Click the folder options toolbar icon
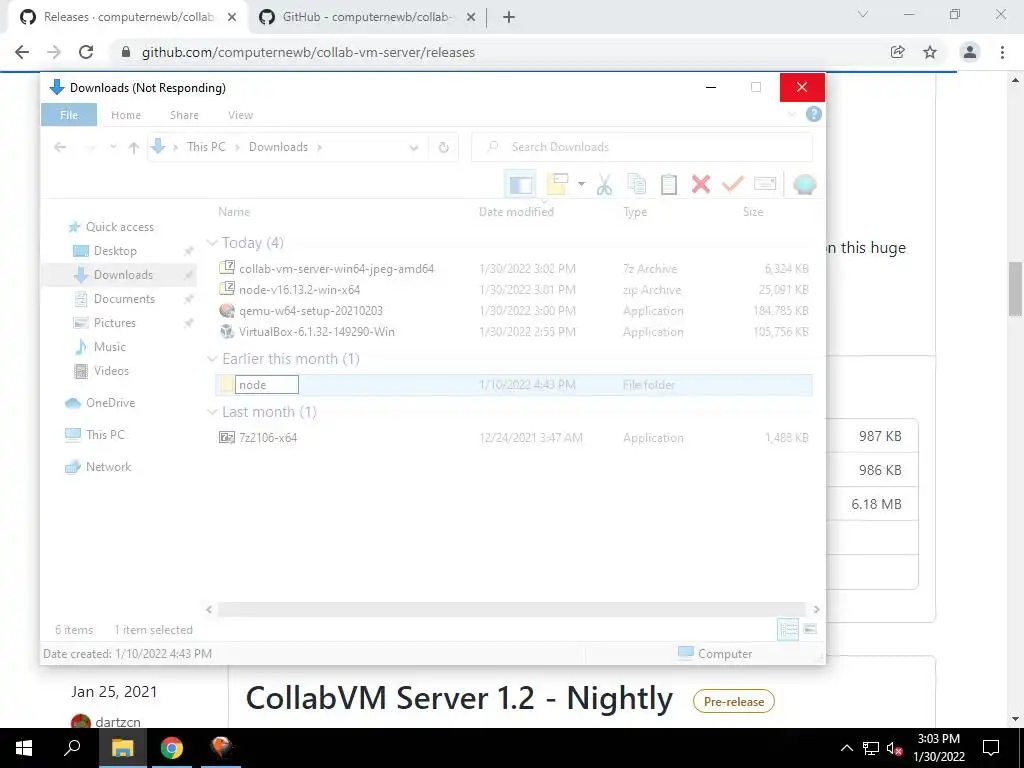The height and width of the screenshot is (768, 1024). click(x=557, y=185)
